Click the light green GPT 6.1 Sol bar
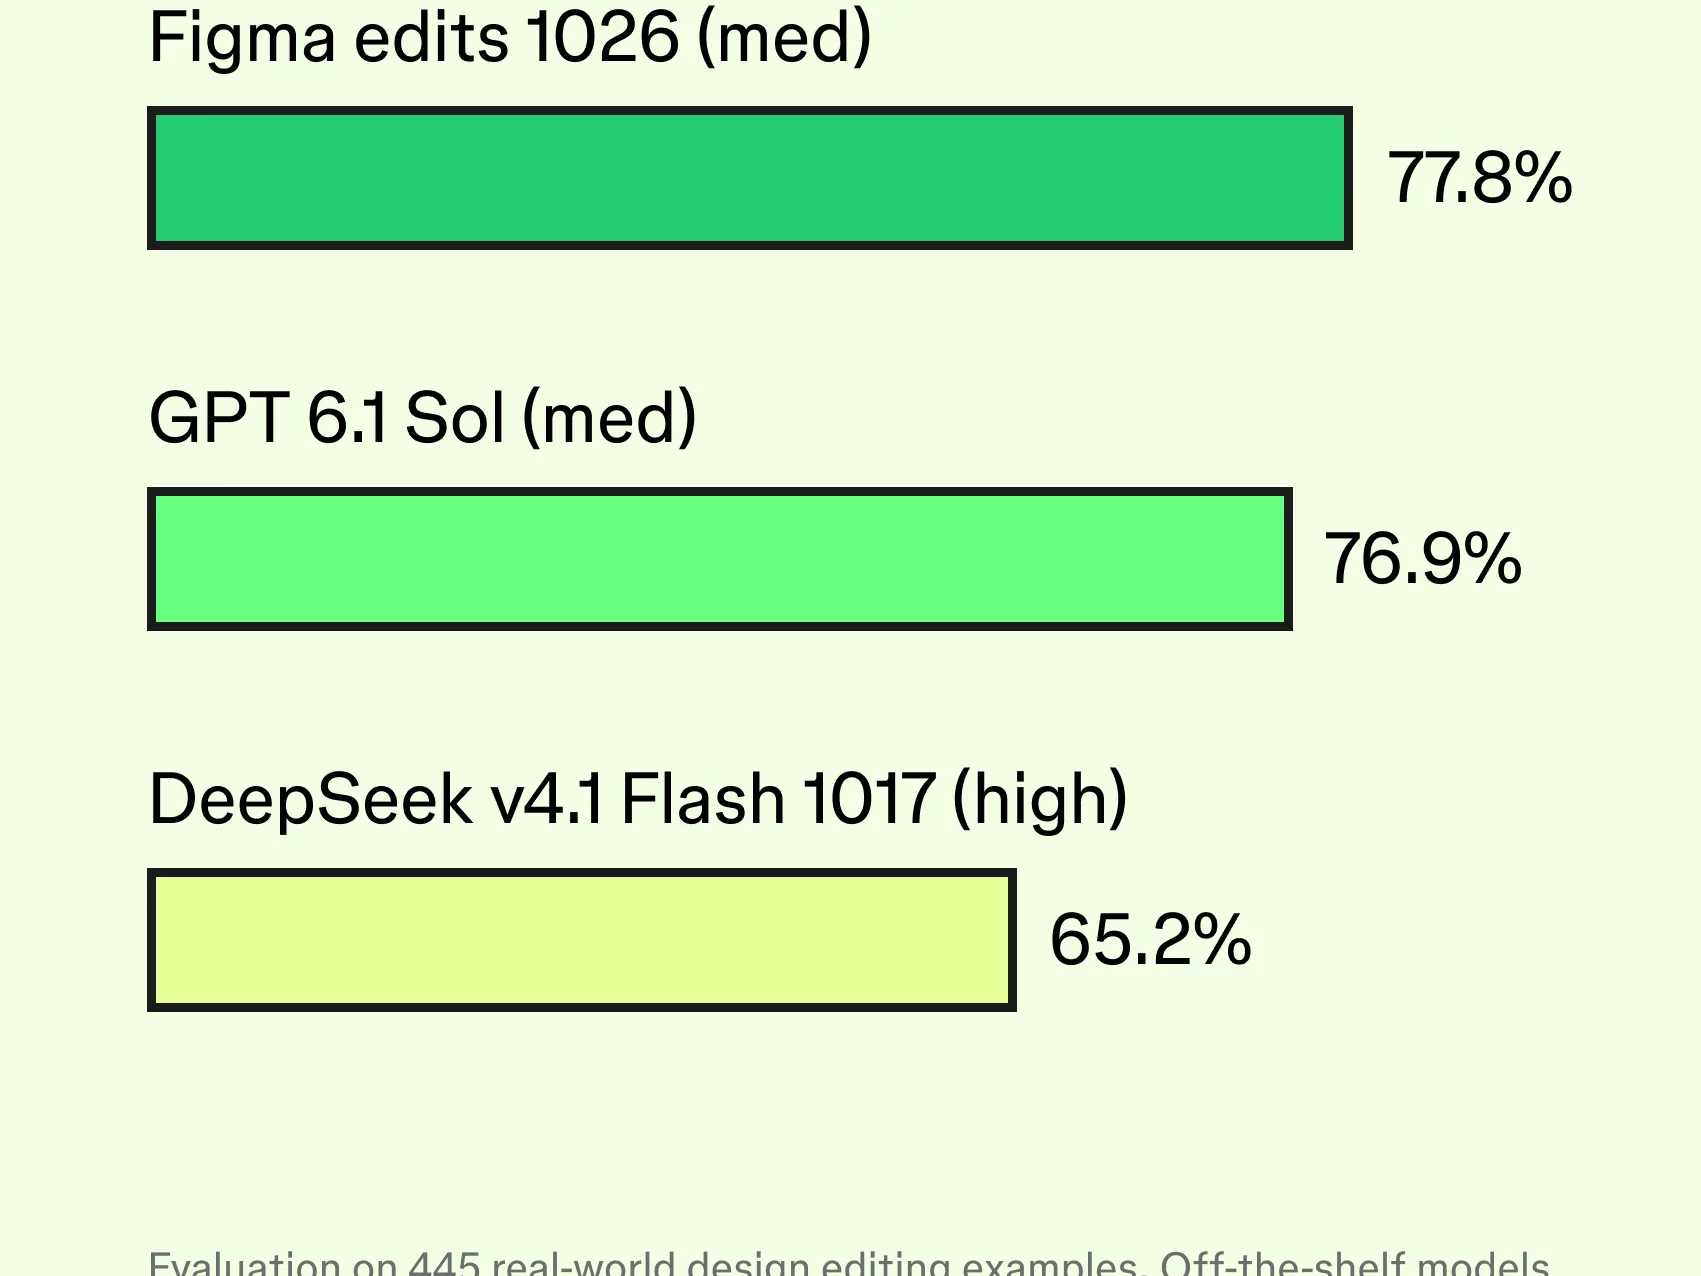1701x1276 pixels. click(x=720, y=559)
